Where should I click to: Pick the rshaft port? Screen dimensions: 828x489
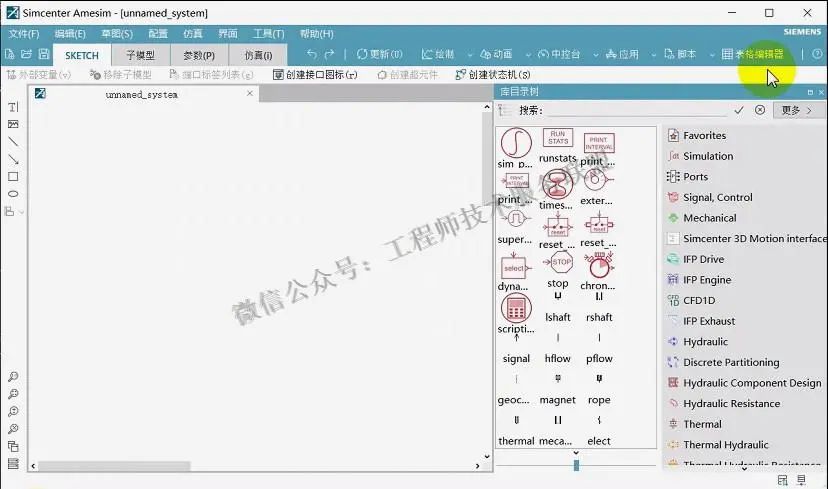[x=599, y=309]
